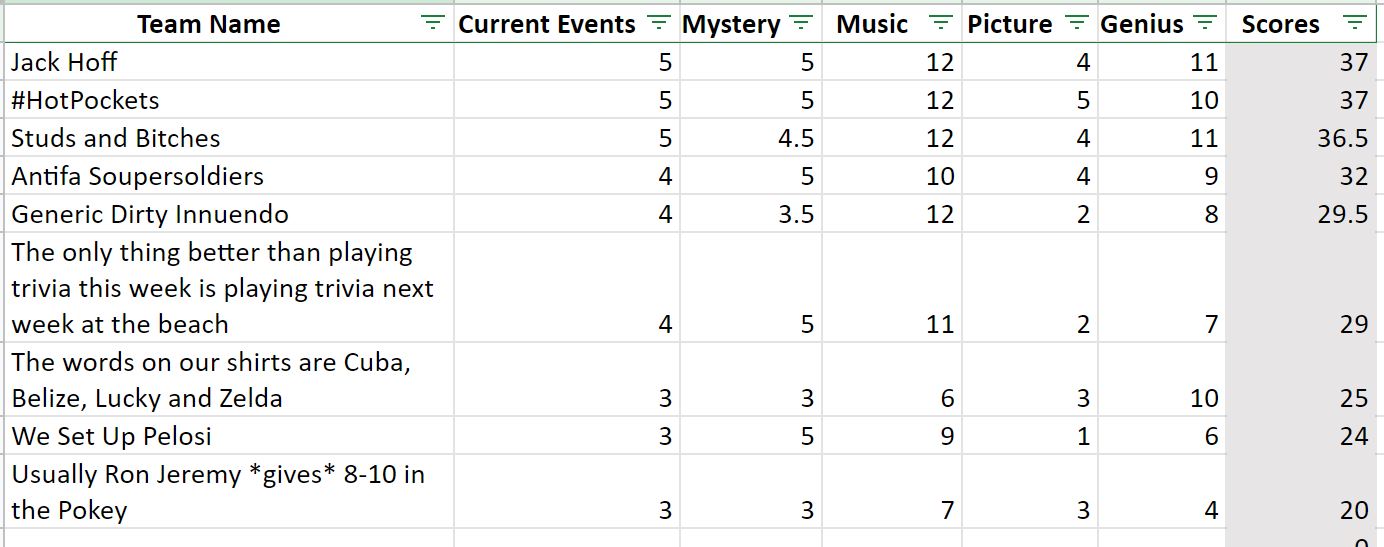Select the Jack Hoff team cell
Image resolution: width=1384 pixels, height=547 pixels.
click(229, 62)
